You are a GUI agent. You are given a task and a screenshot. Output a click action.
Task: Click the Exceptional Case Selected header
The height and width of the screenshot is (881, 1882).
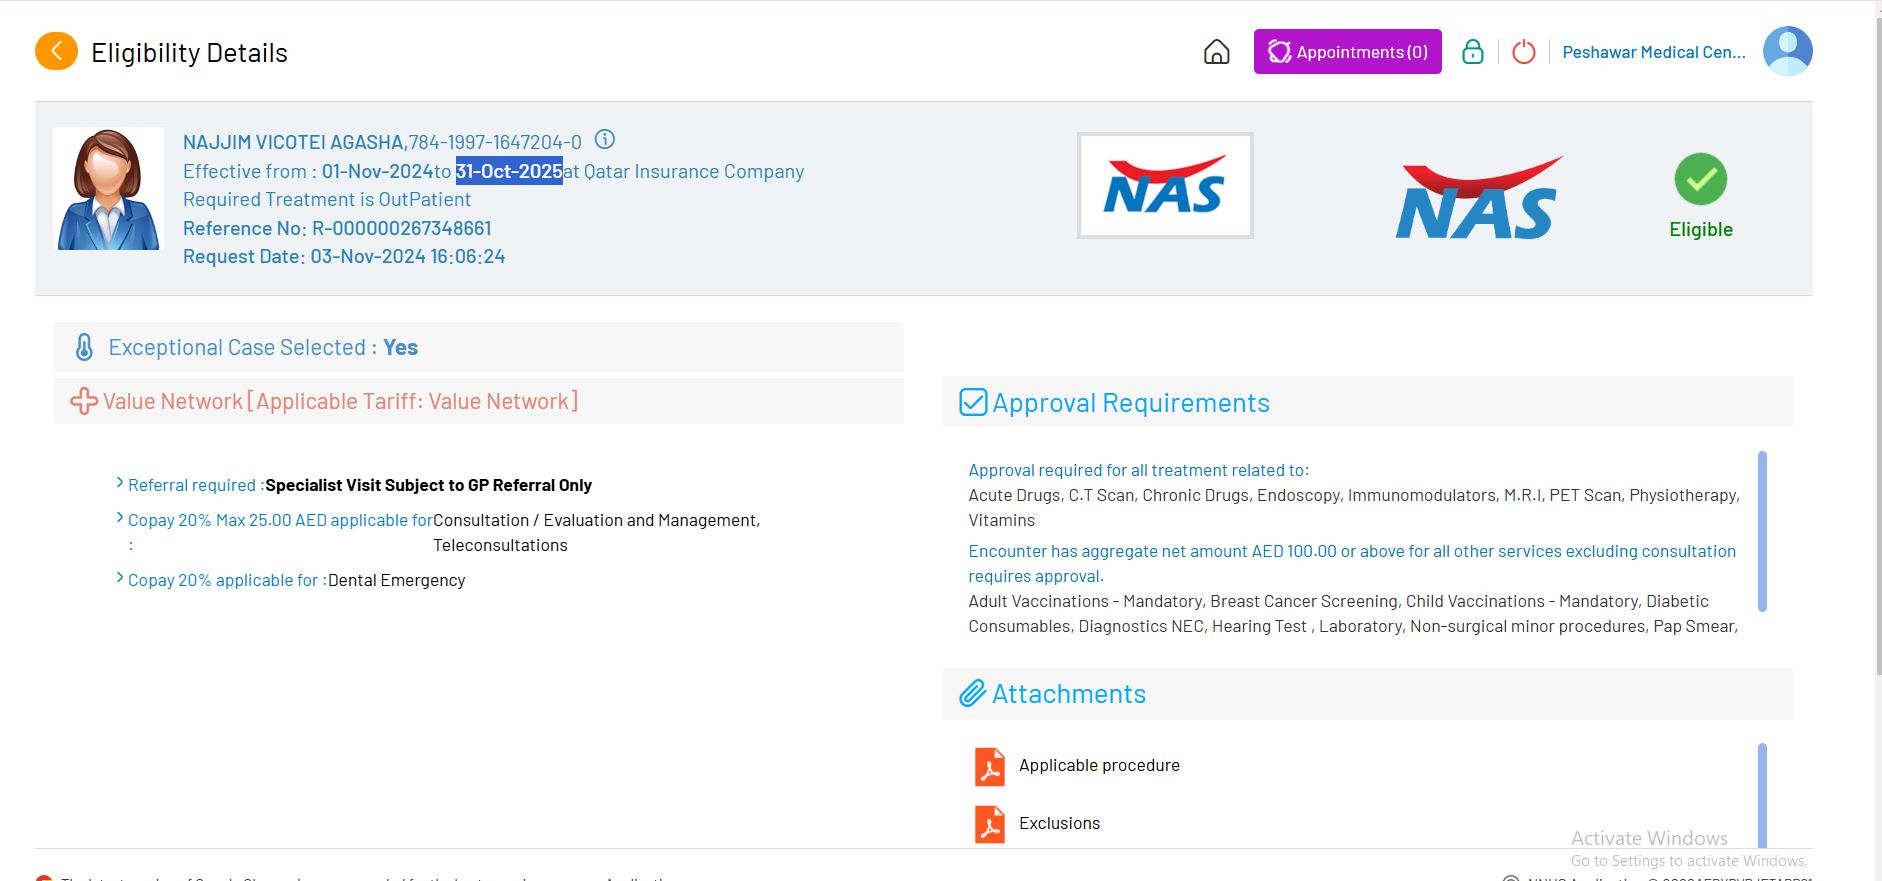[263, 347]
